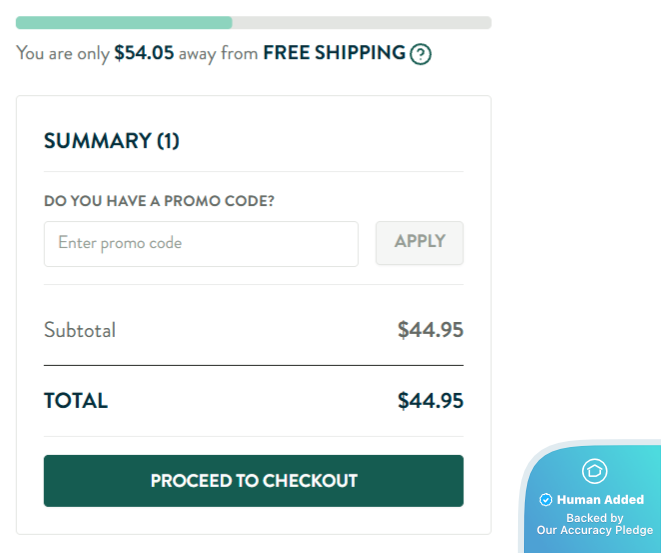Proceed to checkout with the green button

coord(253,481)
